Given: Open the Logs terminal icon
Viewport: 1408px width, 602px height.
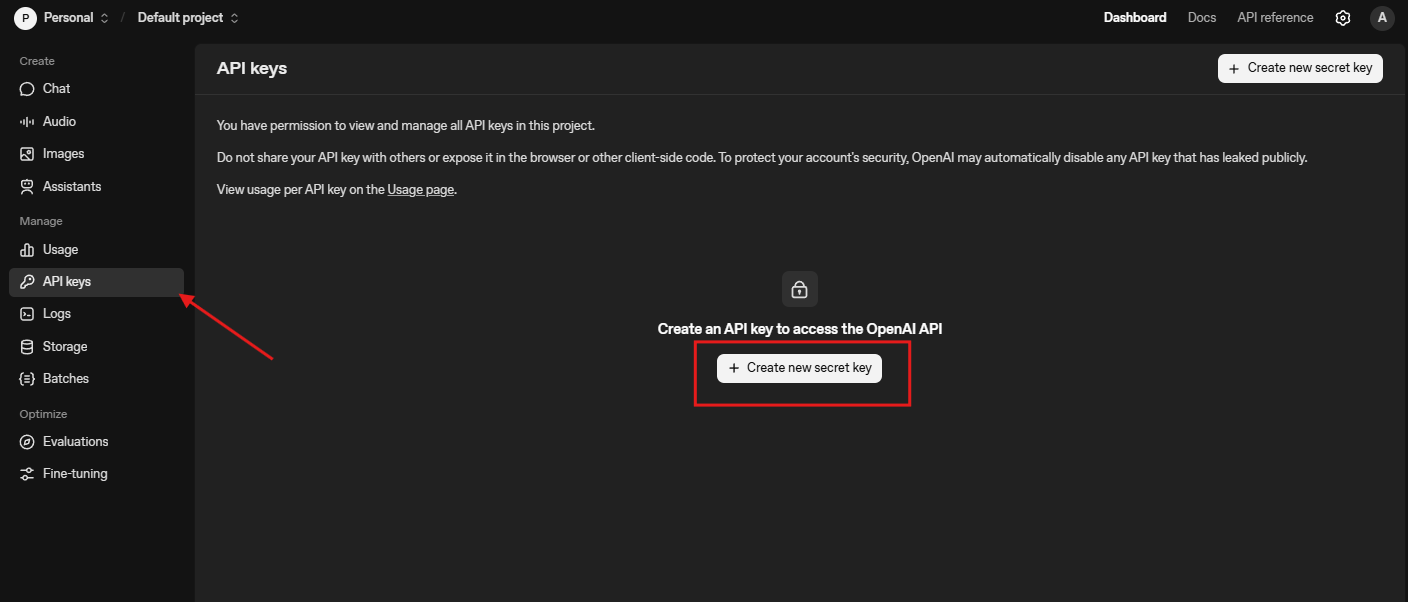Looking at the screenshot, I should [27, 314].
